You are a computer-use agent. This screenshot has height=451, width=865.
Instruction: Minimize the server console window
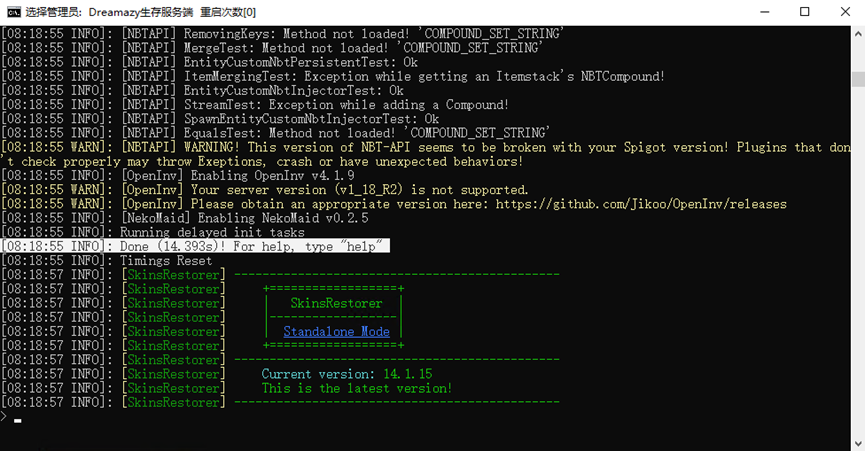pos(757,12)
